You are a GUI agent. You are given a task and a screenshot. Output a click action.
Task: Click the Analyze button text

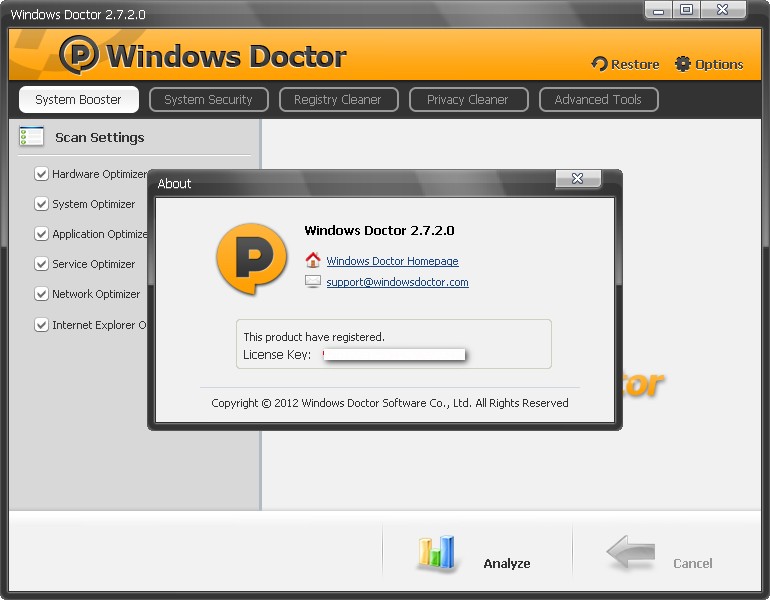point(507,563)
